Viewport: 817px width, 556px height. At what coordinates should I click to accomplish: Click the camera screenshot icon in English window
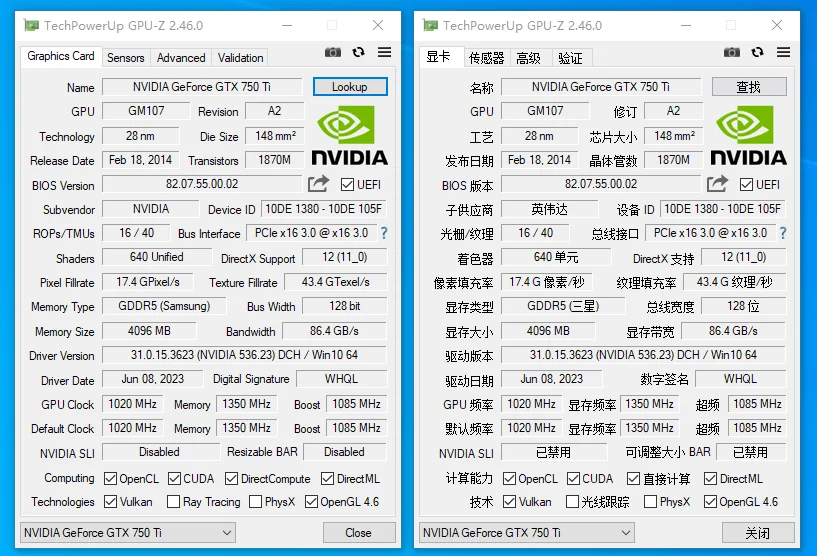point(333,53)
